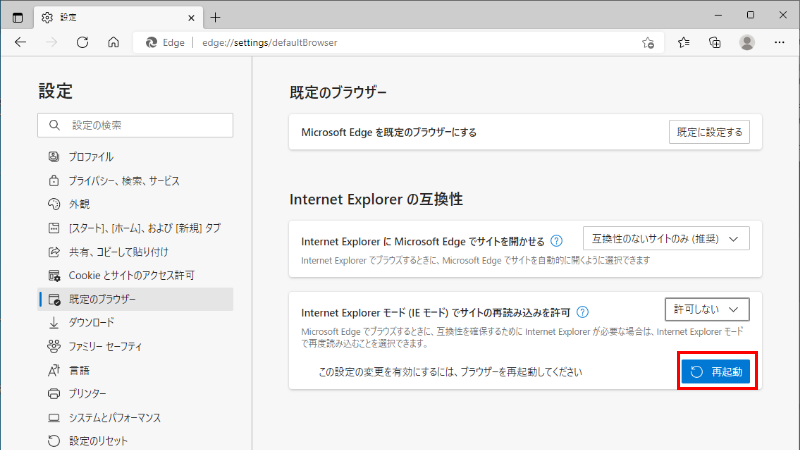
Task: Click the 設定 tab title
Action: pos(68,17)
